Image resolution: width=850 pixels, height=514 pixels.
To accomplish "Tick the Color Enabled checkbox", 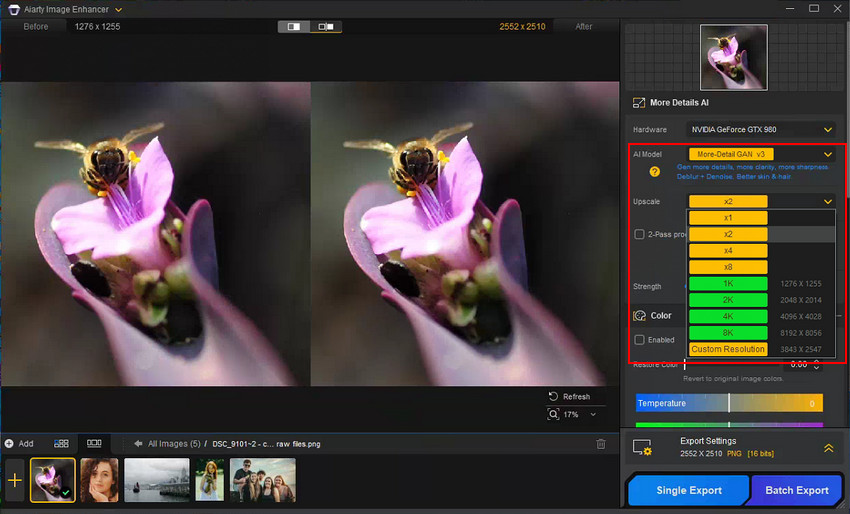I will [640, 340].
